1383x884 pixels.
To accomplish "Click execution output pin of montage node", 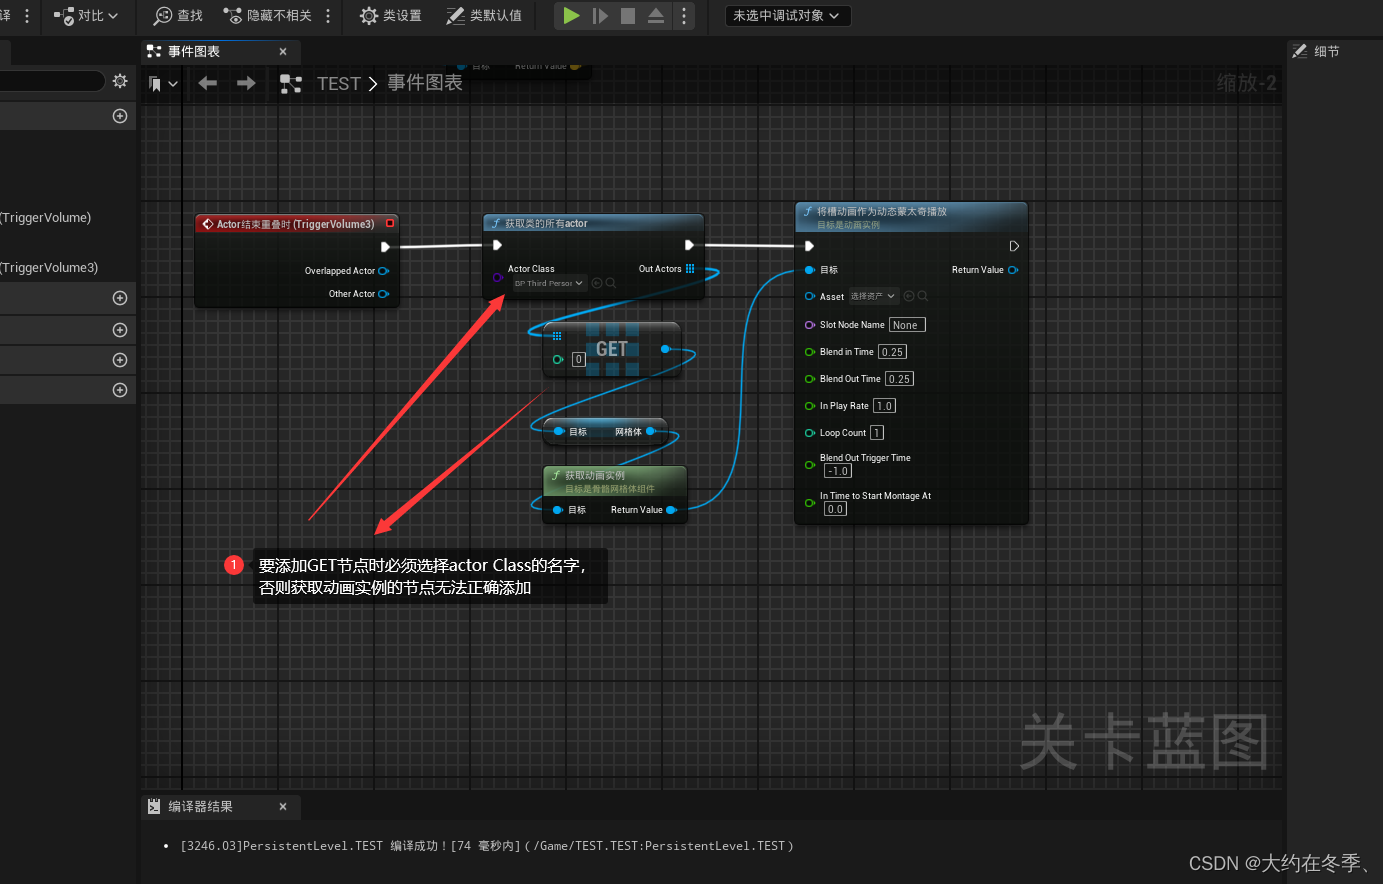I will point(1014,246).
